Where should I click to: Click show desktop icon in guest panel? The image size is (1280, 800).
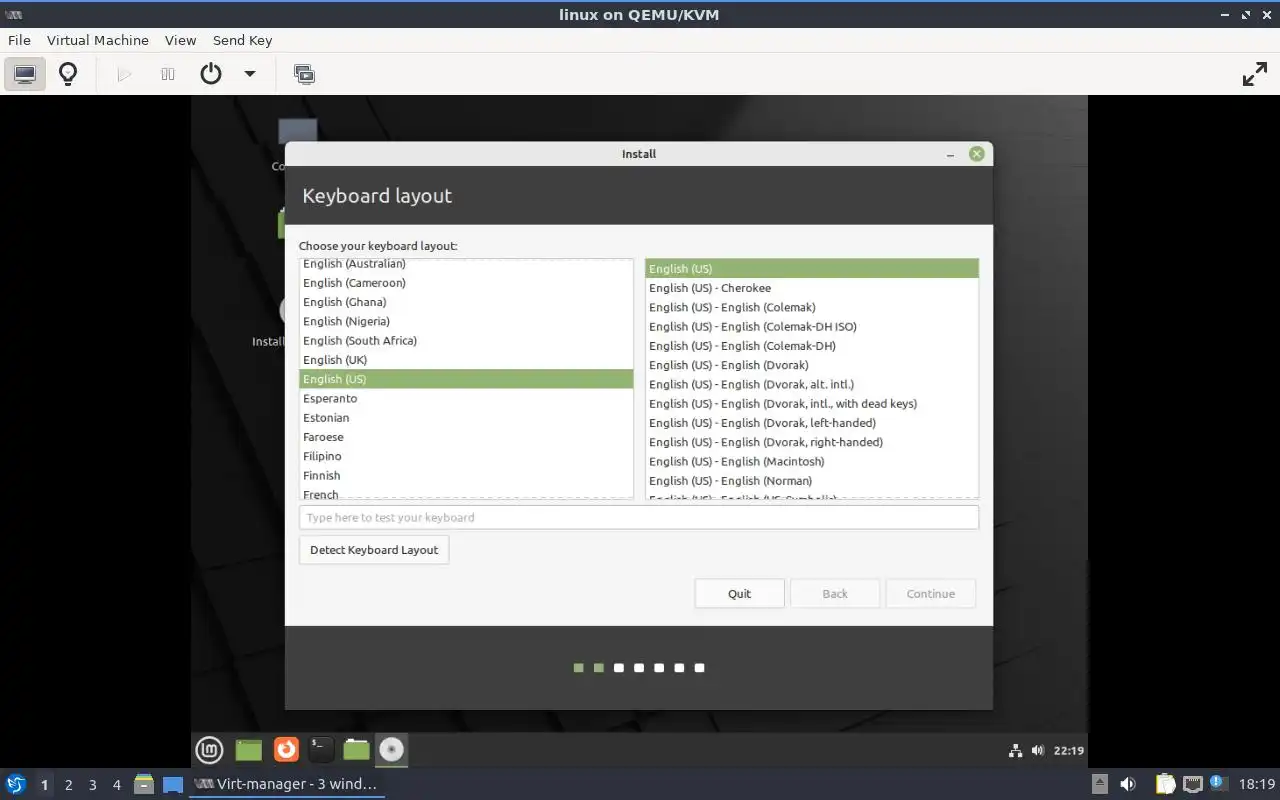(x=248, y=749)
